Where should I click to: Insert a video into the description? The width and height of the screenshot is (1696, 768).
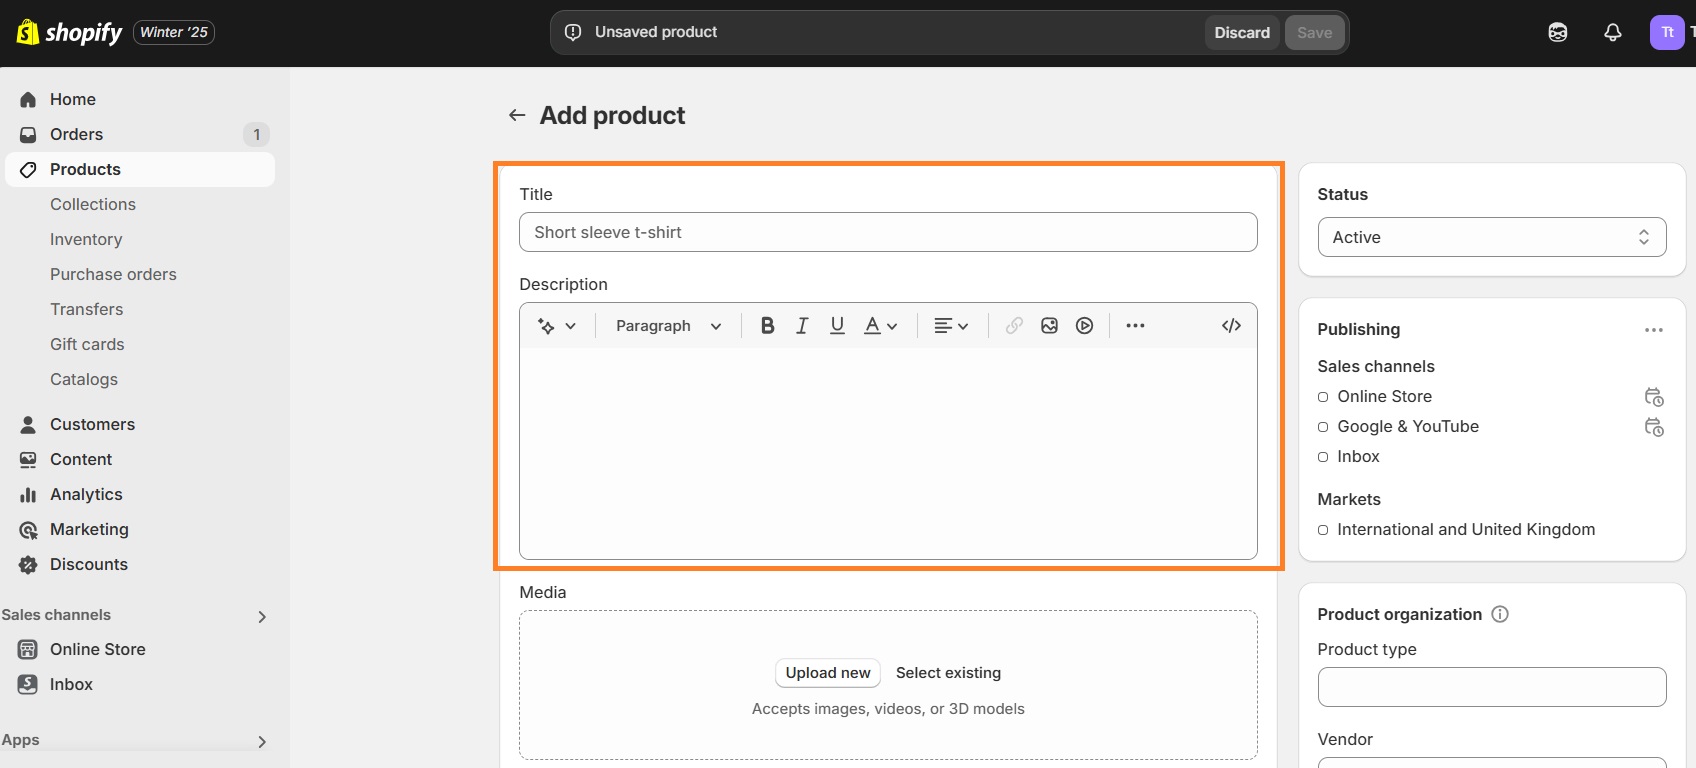coord(1084,326)
